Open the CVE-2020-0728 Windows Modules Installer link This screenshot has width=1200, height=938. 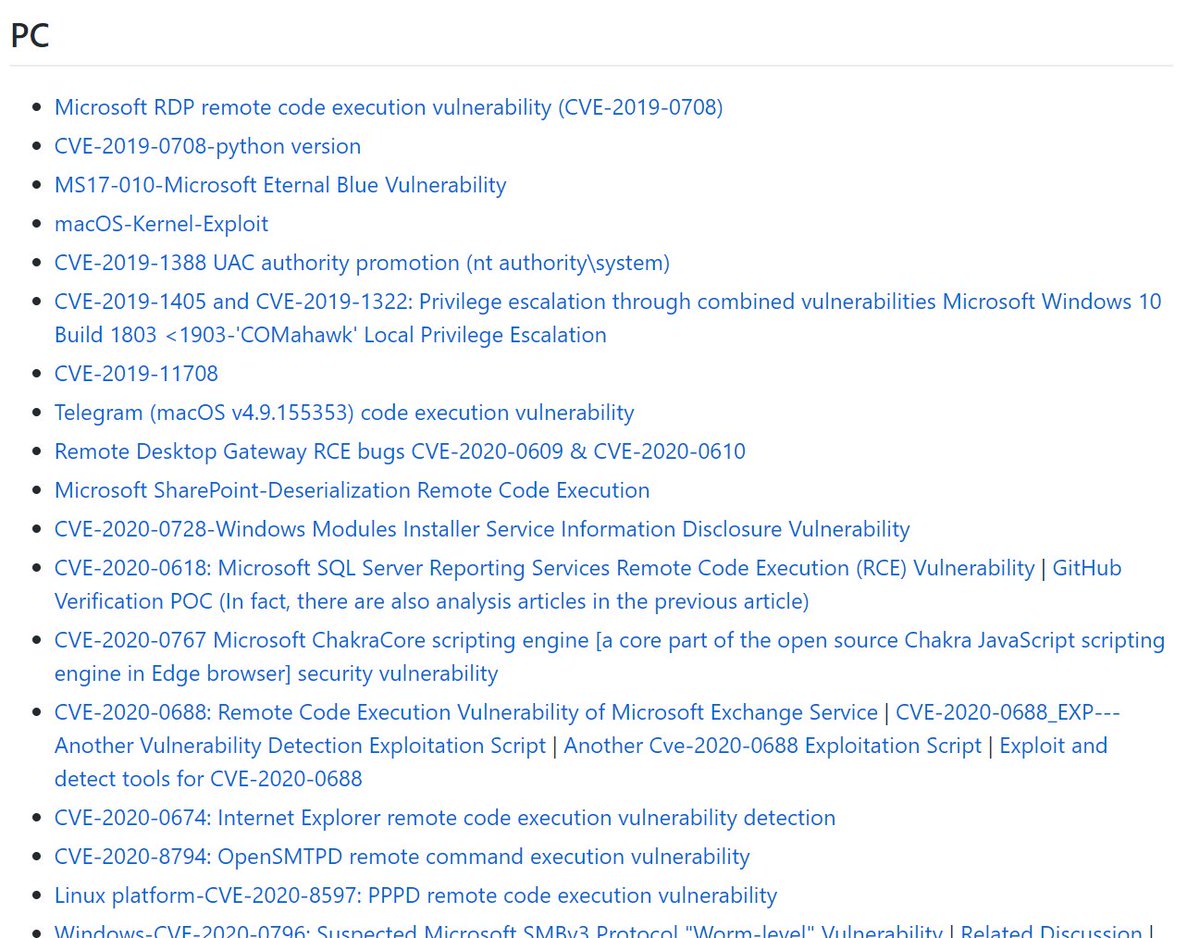tap(482, 529)
